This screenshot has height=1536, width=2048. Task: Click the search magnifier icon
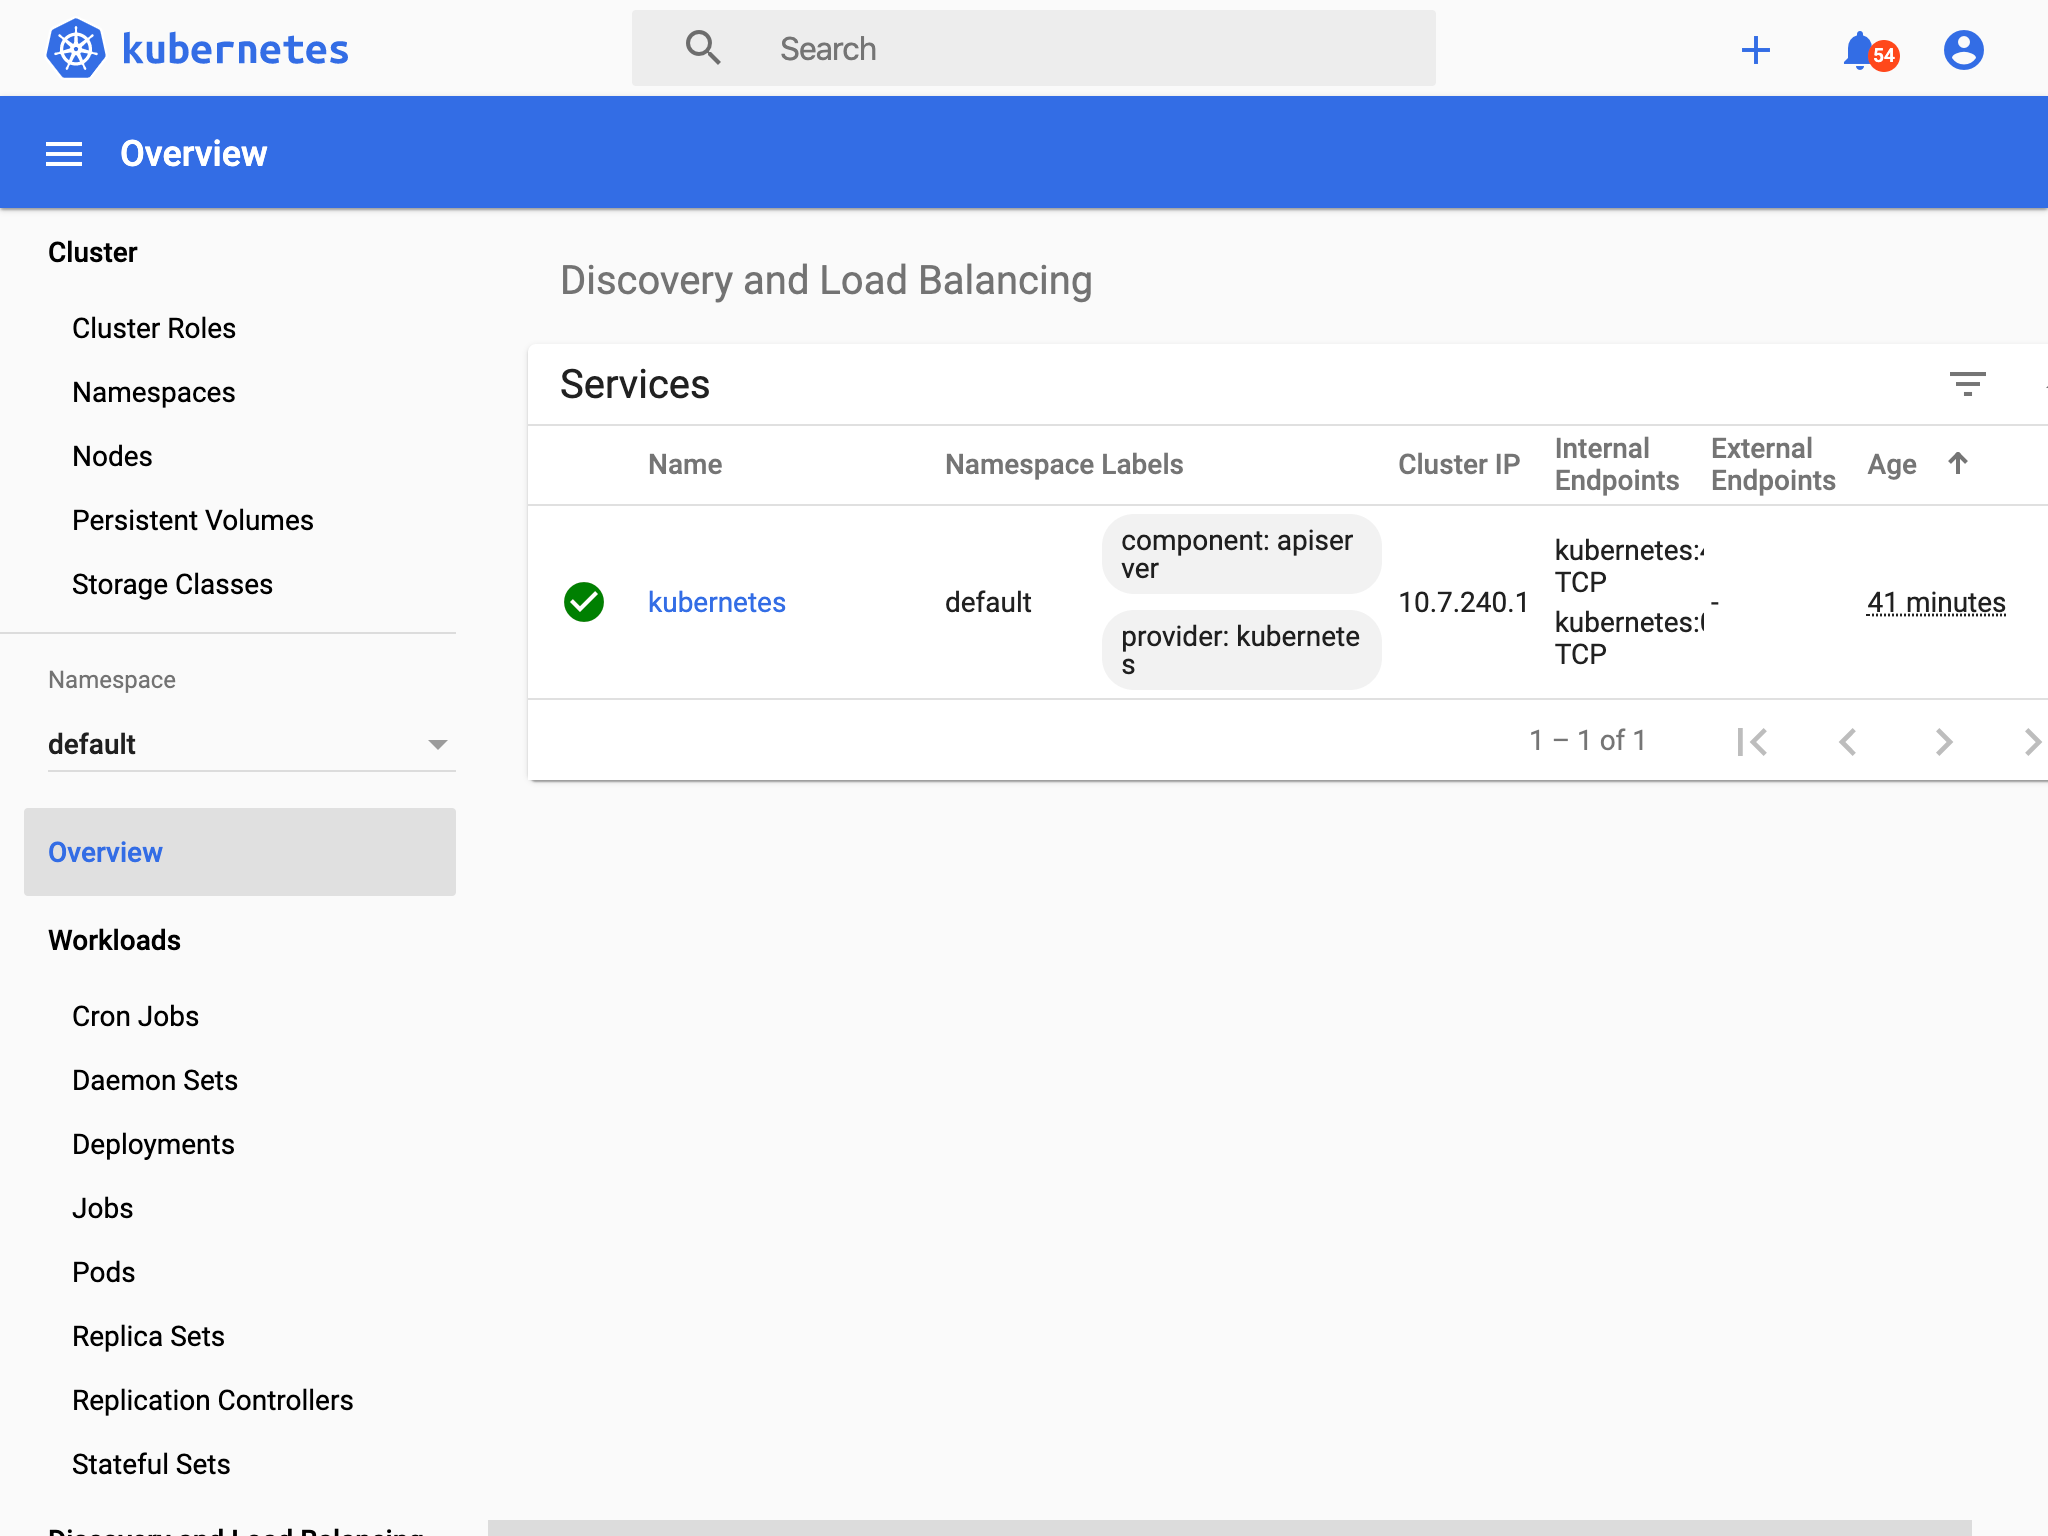(703, 47)
